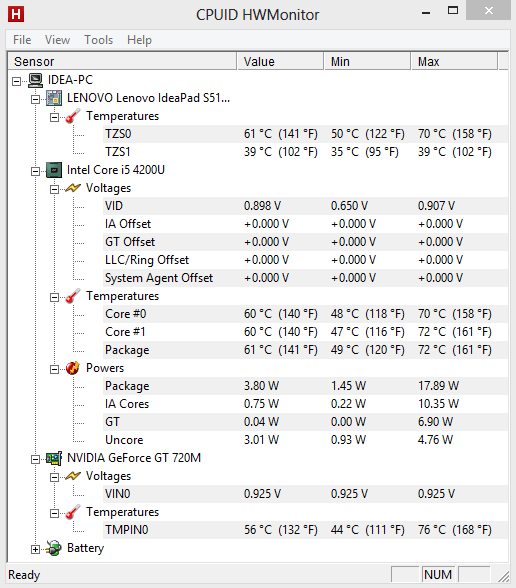Click the Lenovo Temperatures thermometer icon
The width and height of the screenshot is (516, 588).
pos(72,116)
